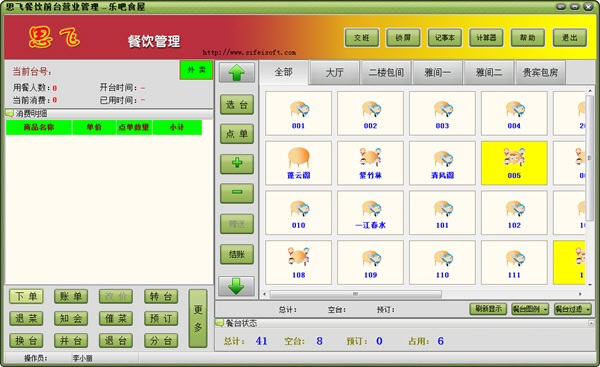Click the 点单 order button
Viewport: 600px width, 367px height.
(x=237, y=134)
